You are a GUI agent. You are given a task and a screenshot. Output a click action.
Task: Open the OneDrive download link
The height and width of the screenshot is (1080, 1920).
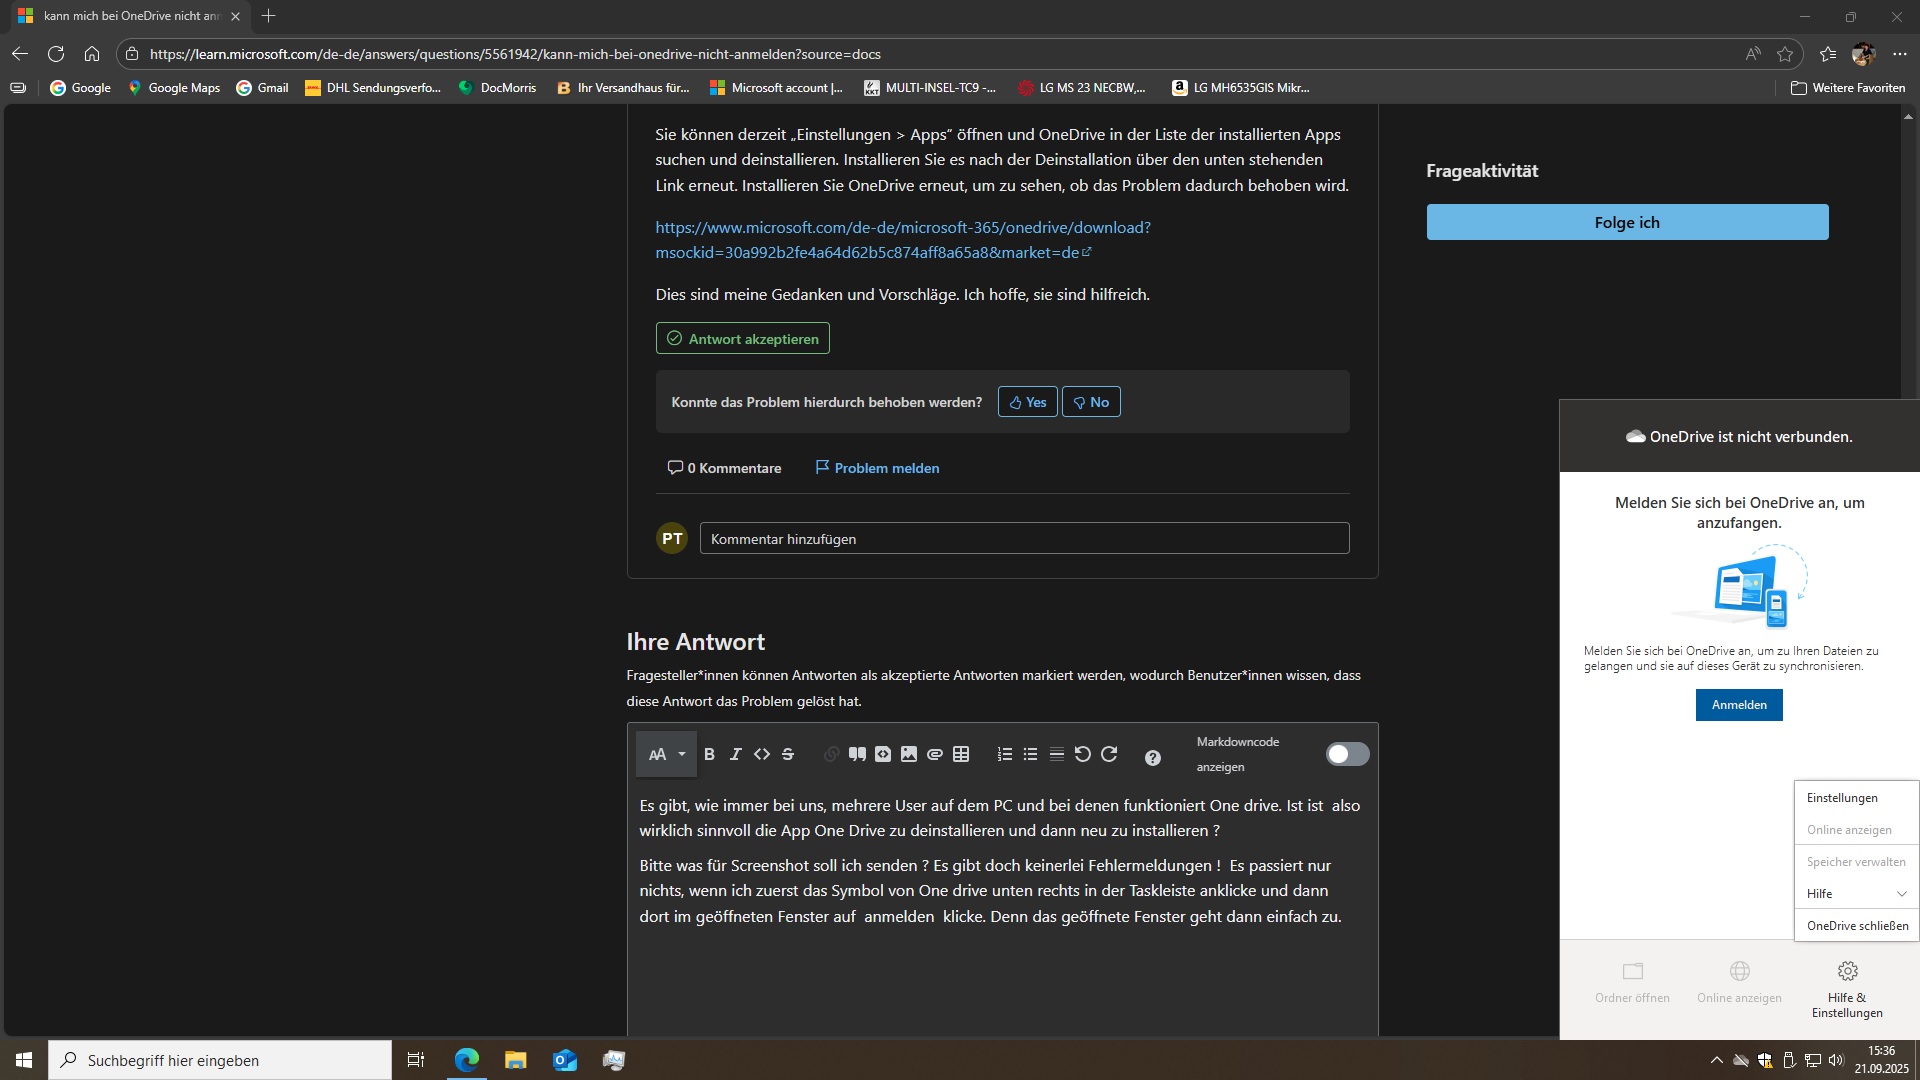[x=902, y=240]
